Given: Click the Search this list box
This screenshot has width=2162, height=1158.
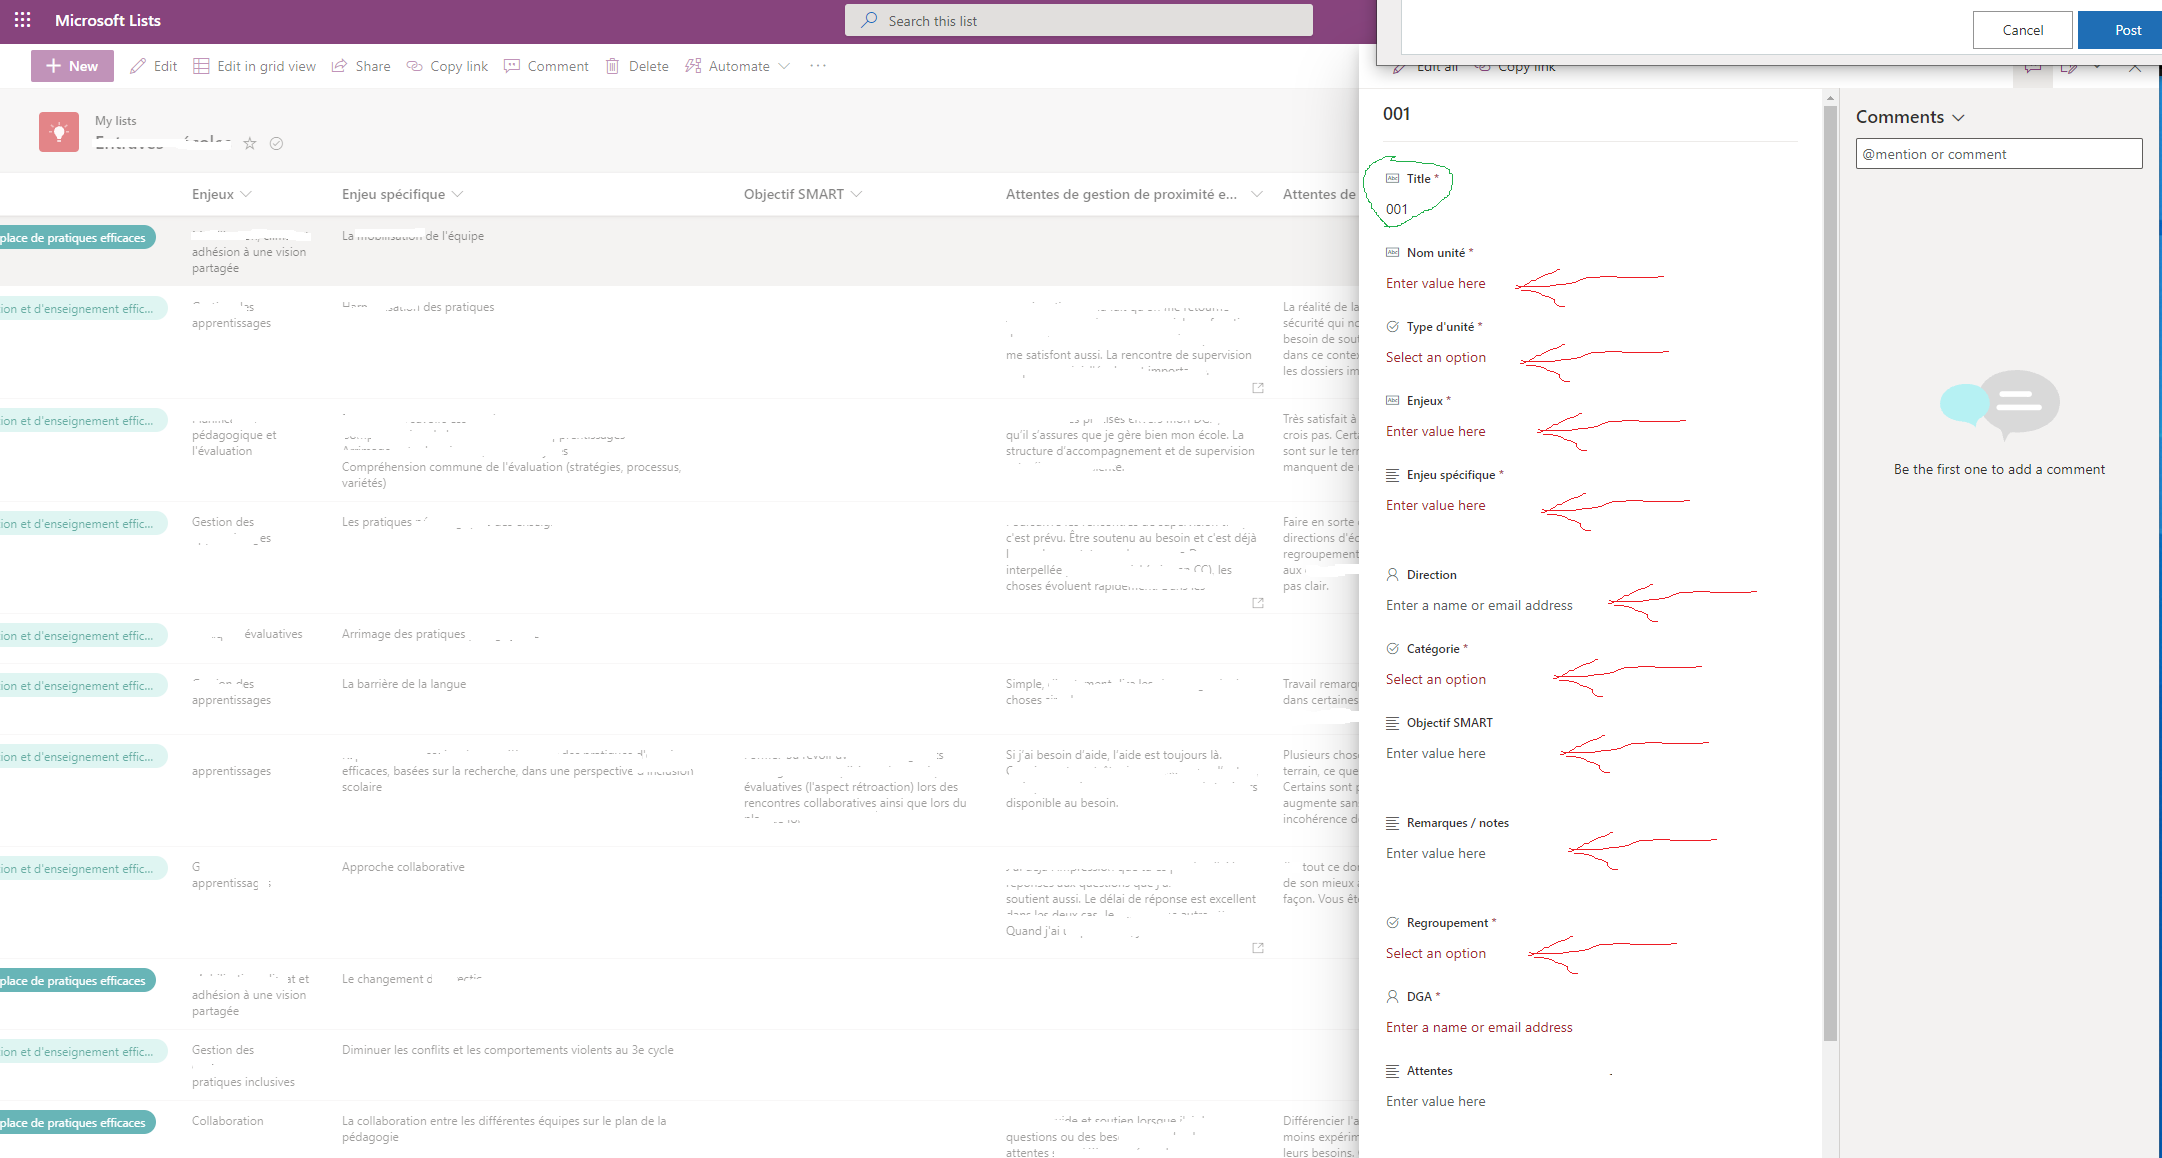Looking at the screenshot, I should pos(1078,20).
